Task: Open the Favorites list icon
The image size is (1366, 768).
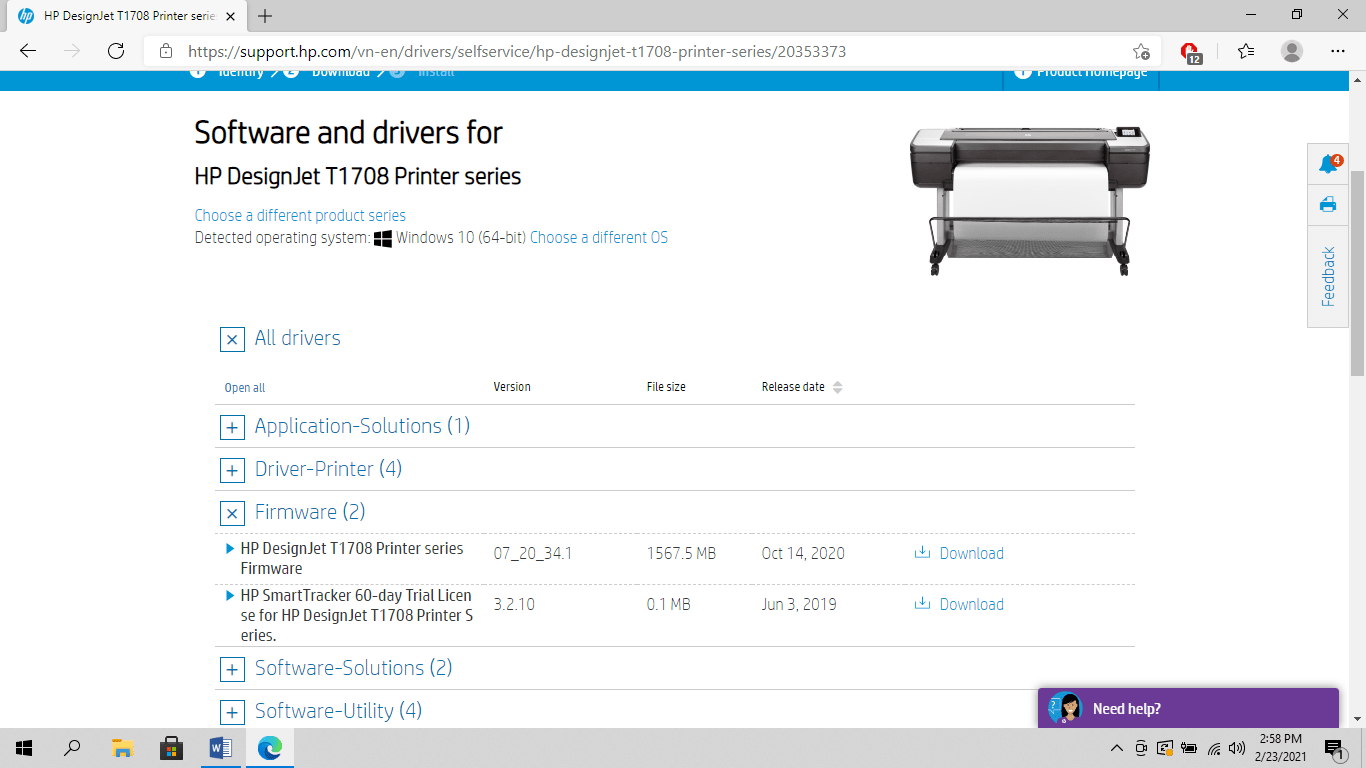Action: [x=1245, y=51]
